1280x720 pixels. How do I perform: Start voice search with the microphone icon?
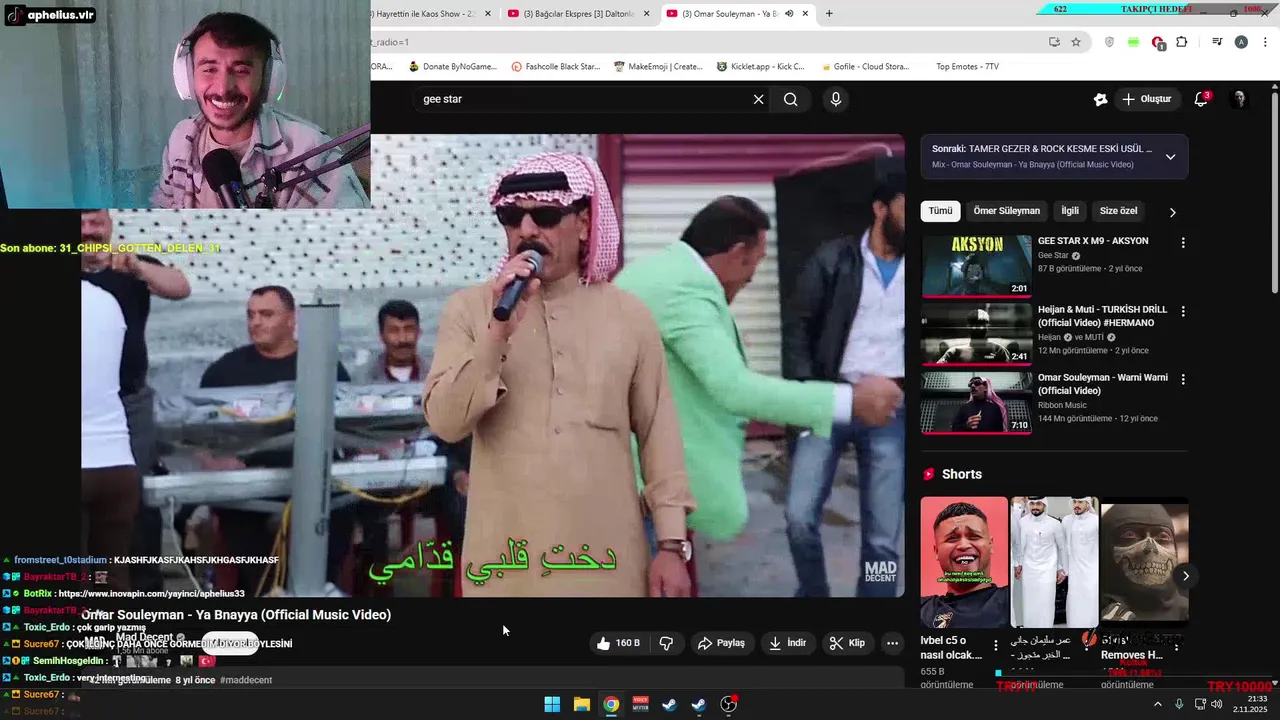click(836, 99)
